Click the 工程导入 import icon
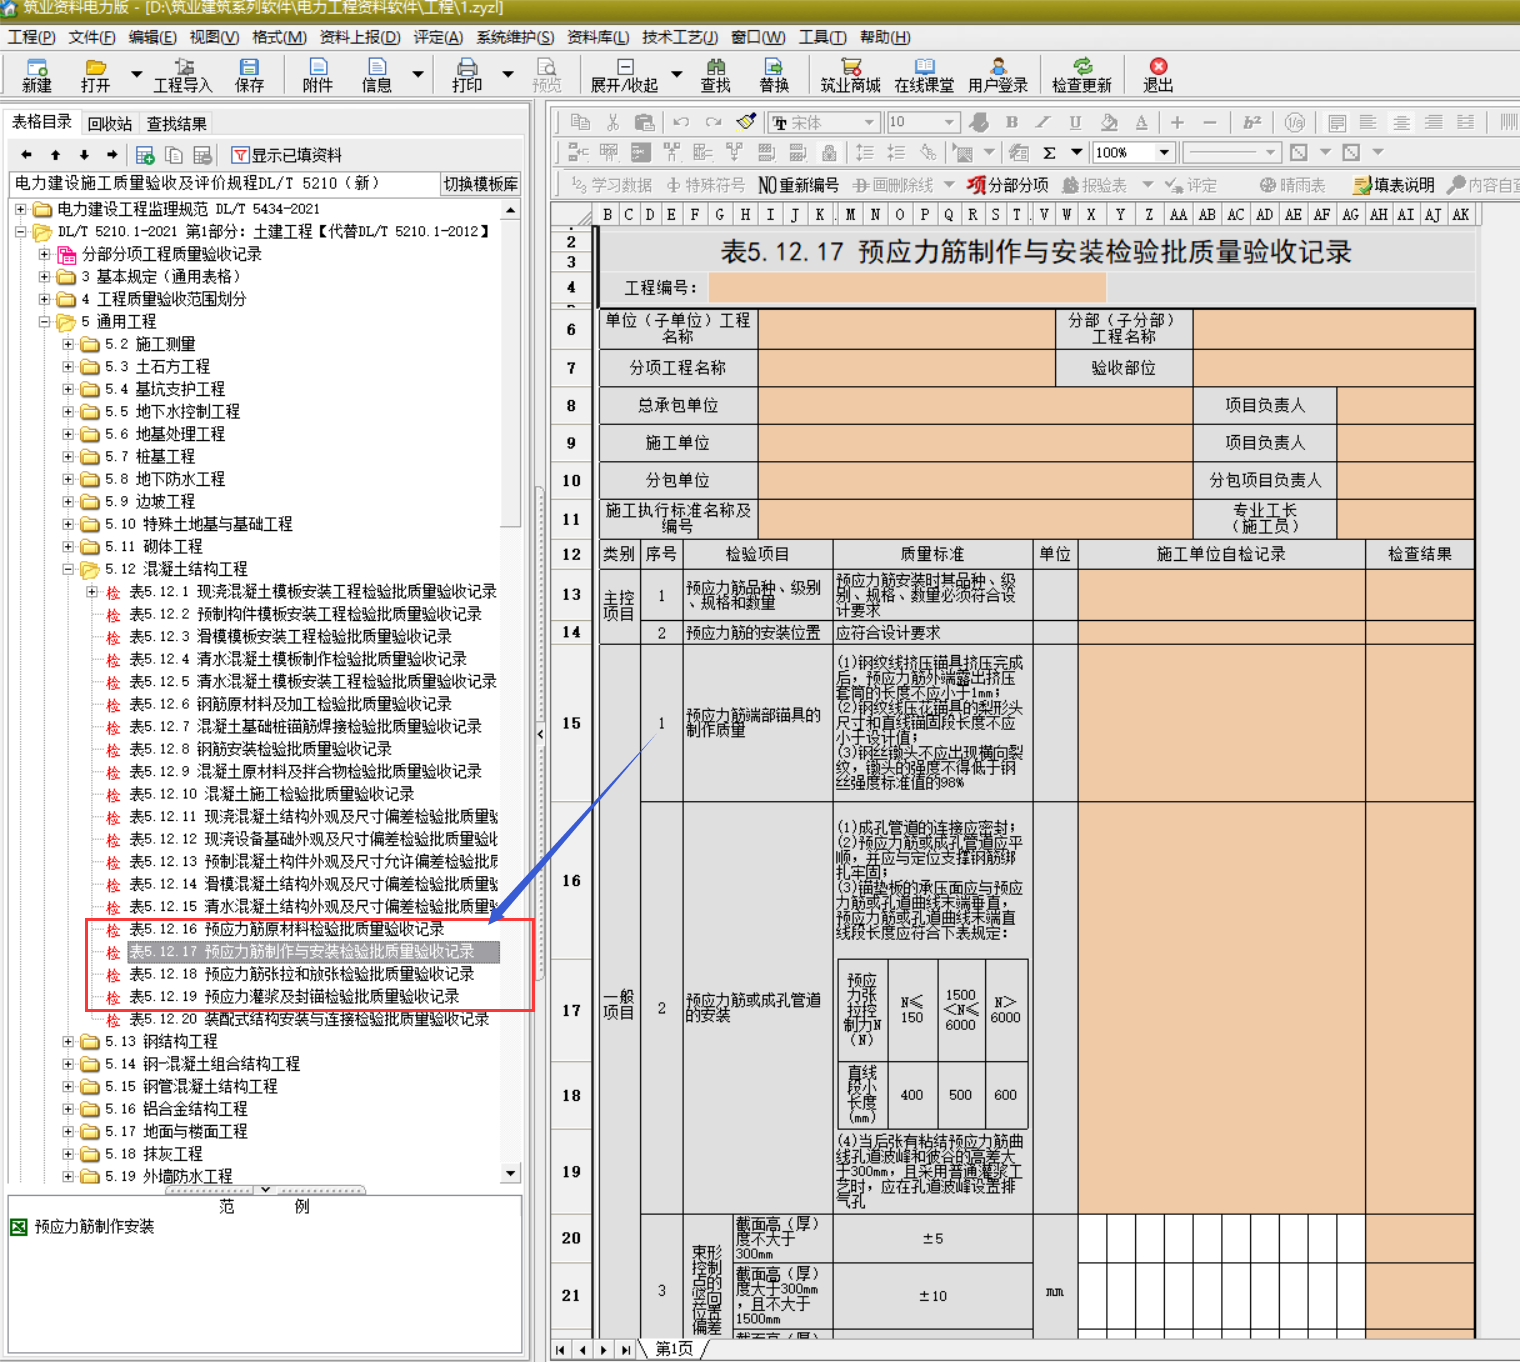 [x=183, y=75]
